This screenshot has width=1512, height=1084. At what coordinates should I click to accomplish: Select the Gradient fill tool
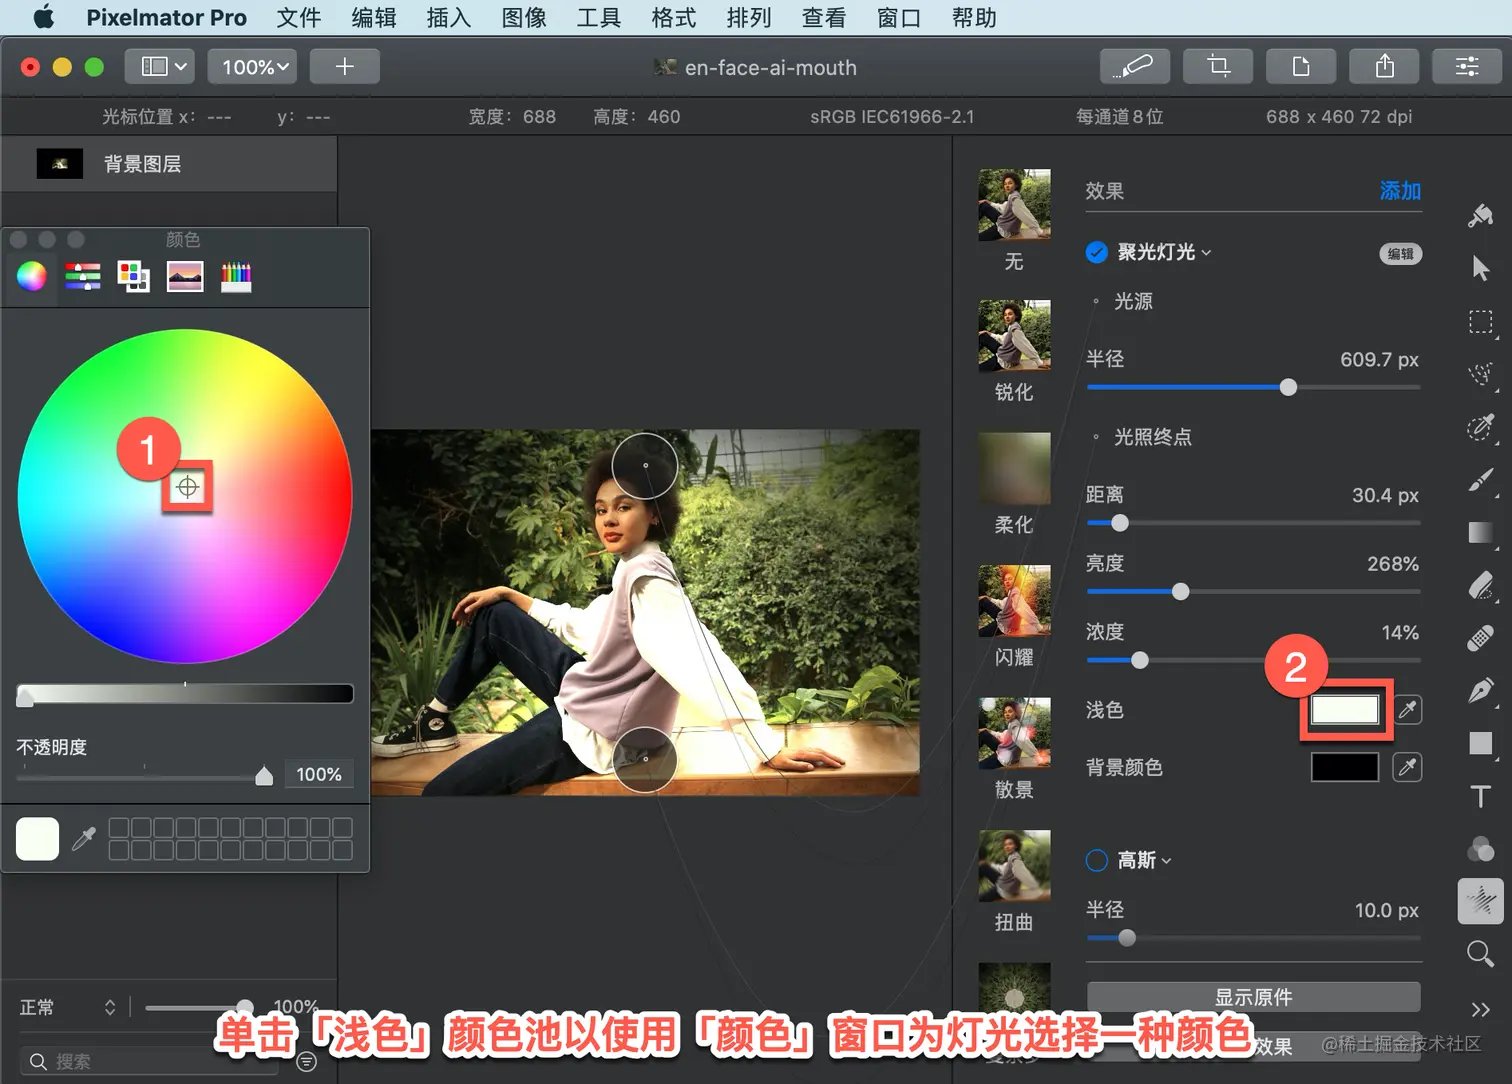click(1481, 533)
